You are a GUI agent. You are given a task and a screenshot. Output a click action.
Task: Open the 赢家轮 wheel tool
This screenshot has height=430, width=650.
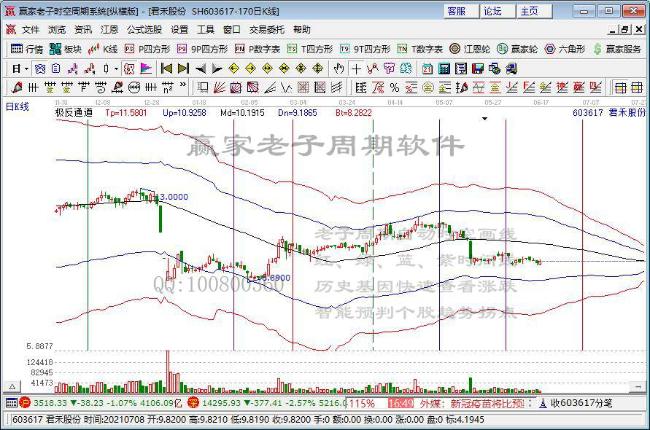pyautogui.click(x=517, y=49)
